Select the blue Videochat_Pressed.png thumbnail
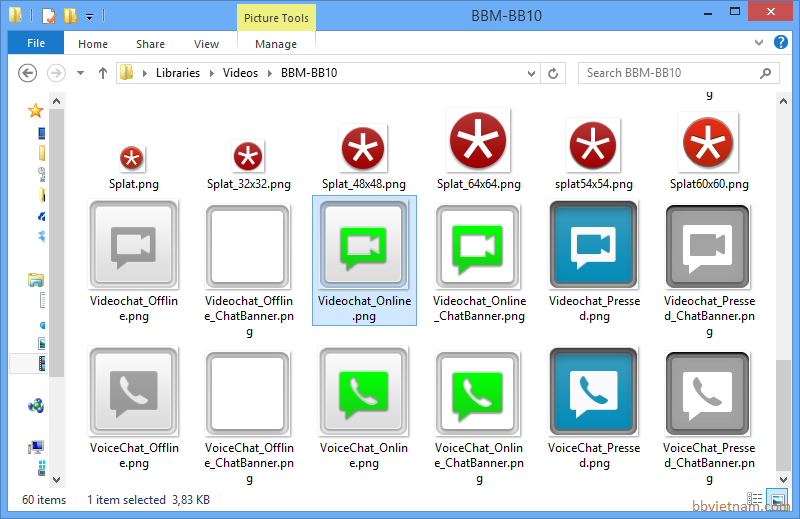 pyautogui.click(x=594, y=245)
